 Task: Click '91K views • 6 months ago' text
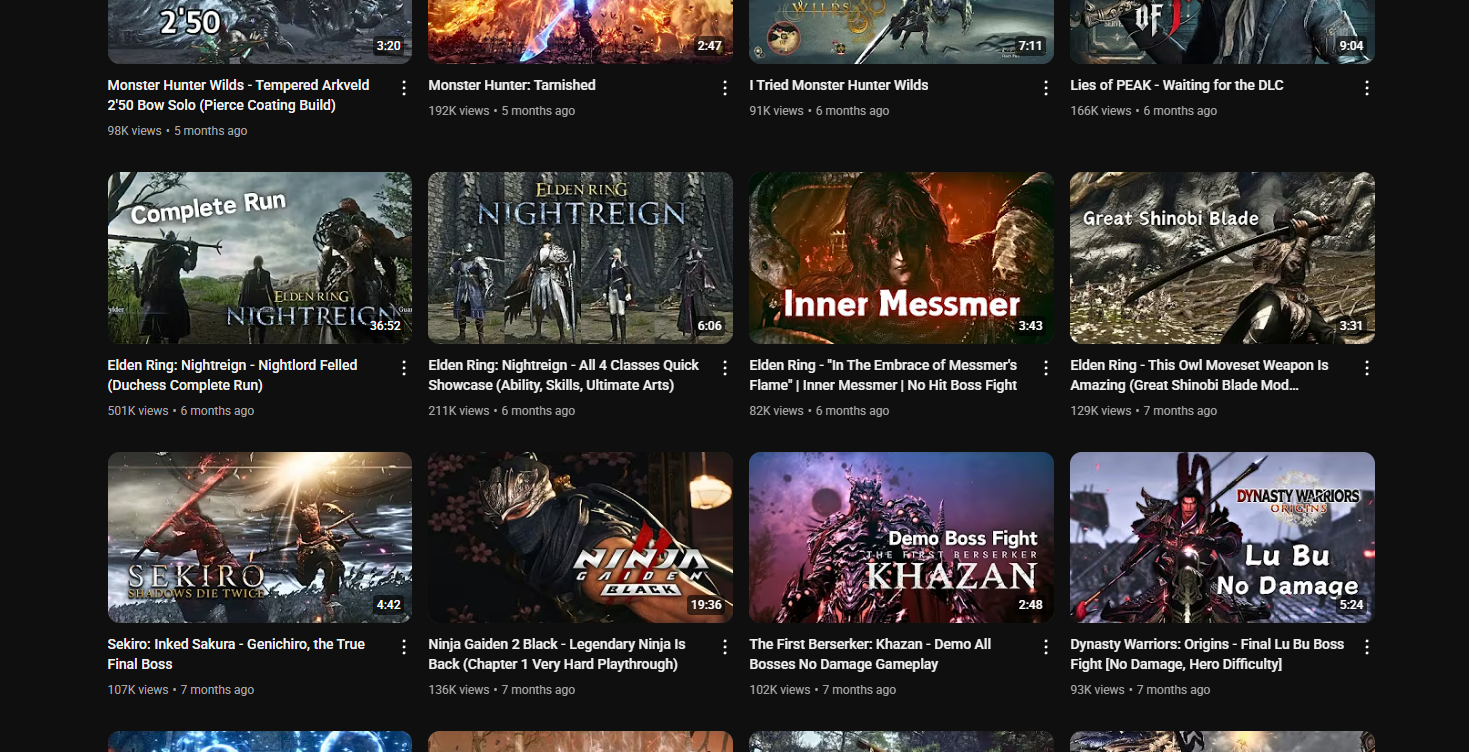819,111
